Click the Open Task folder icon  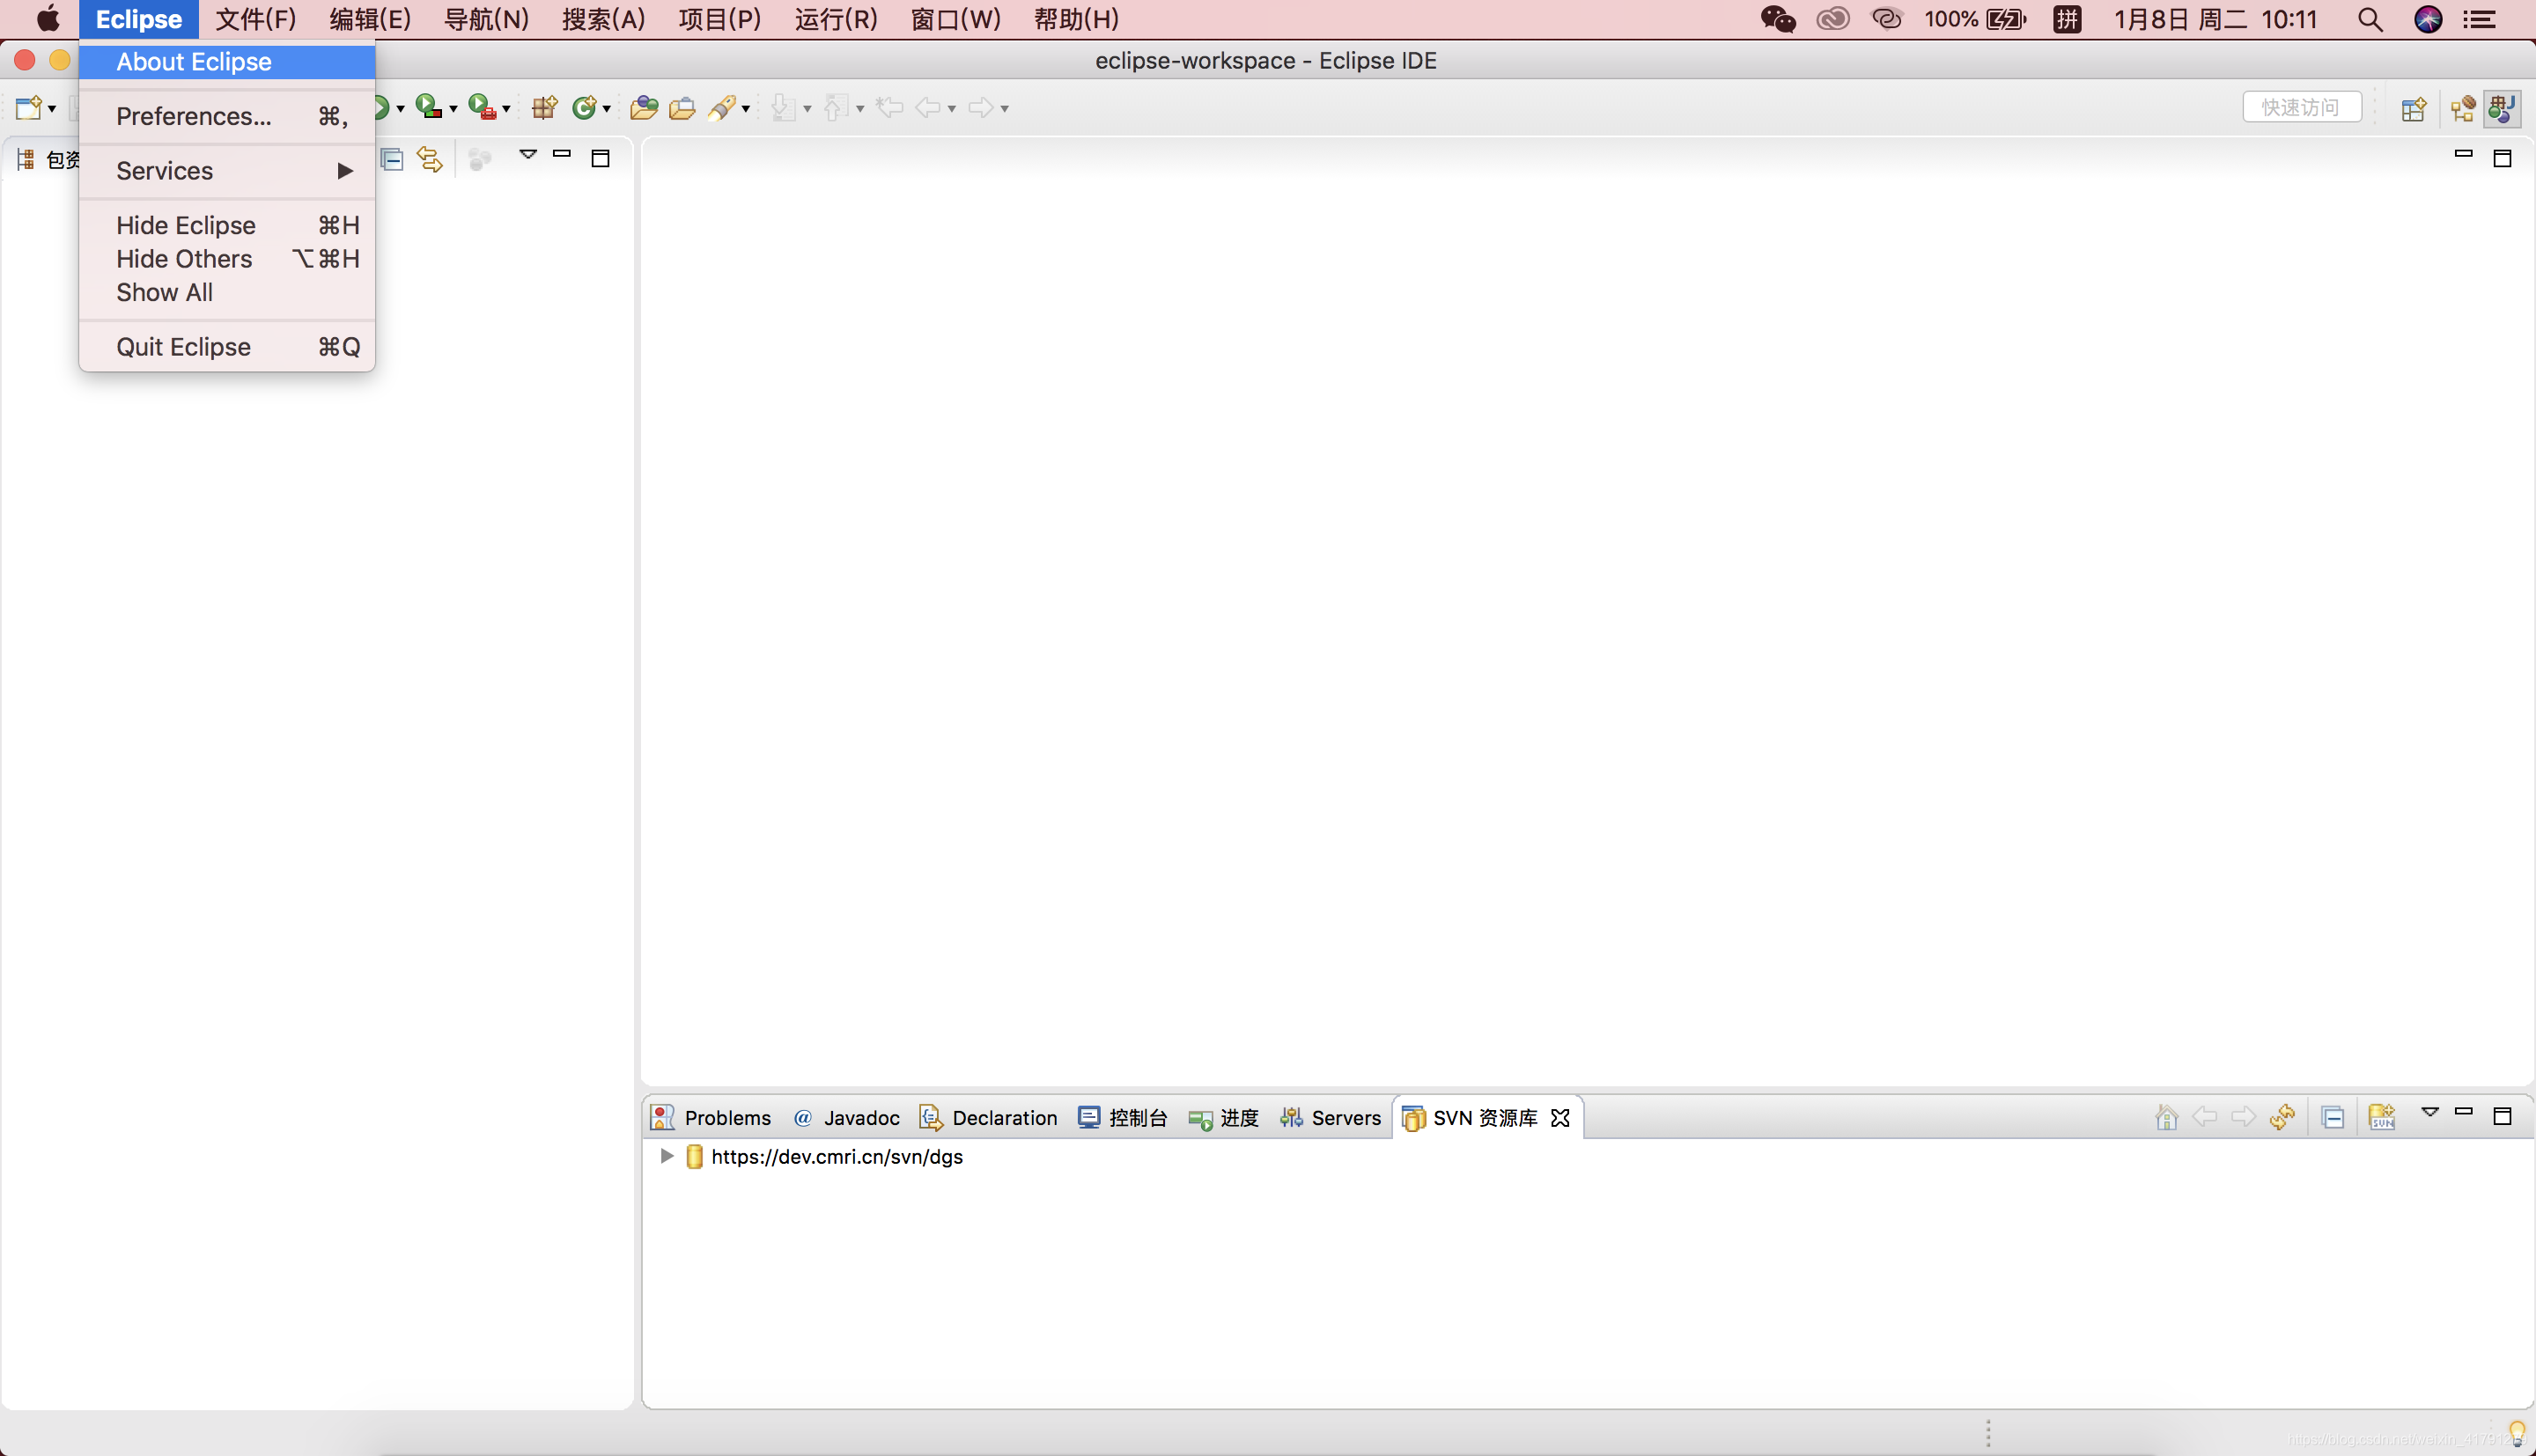tap(682, 107)
